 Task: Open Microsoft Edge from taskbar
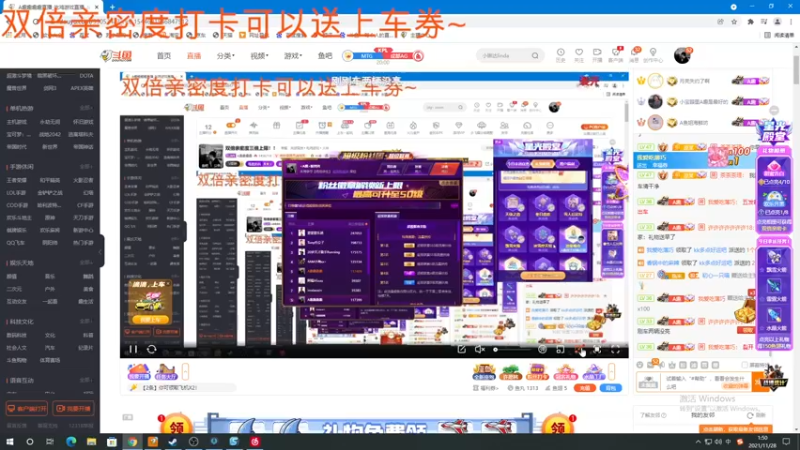click(x=71, y=442)
